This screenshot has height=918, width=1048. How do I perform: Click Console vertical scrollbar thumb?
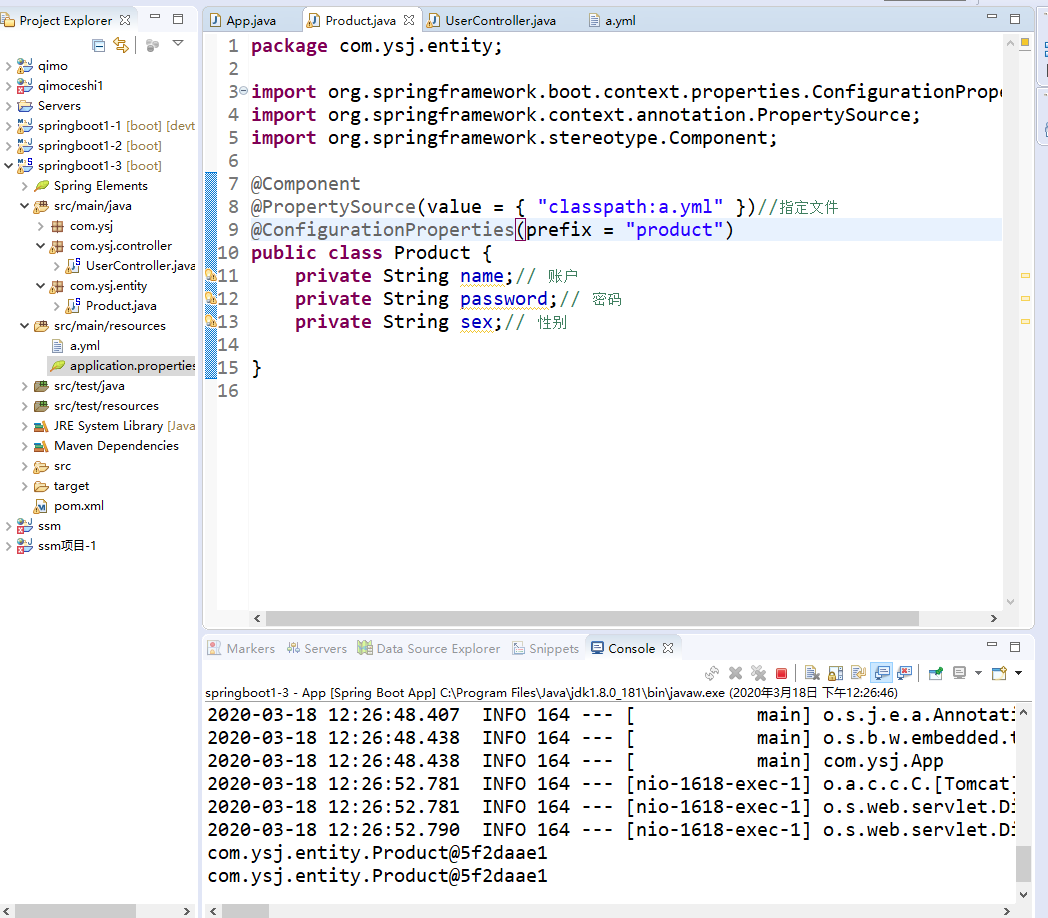tap(1023, 865)
